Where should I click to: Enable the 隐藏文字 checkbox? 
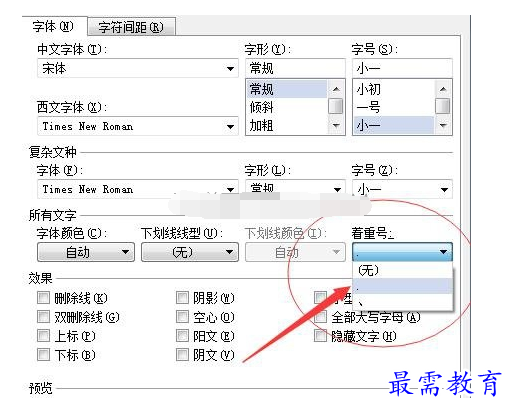pyautogui.click(x=321, y=336)
